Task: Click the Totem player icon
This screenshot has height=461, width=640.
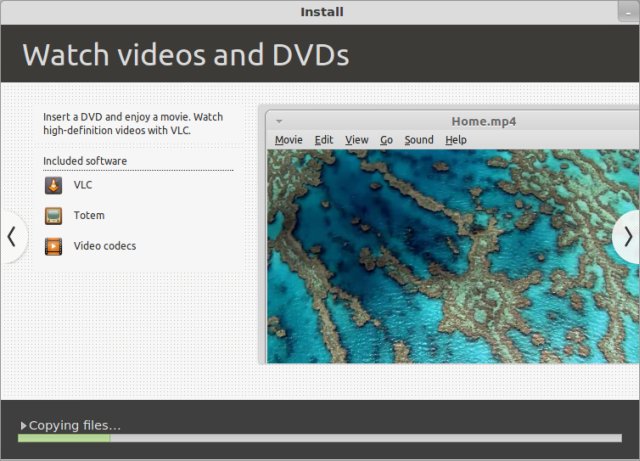Action: point(53,215)
